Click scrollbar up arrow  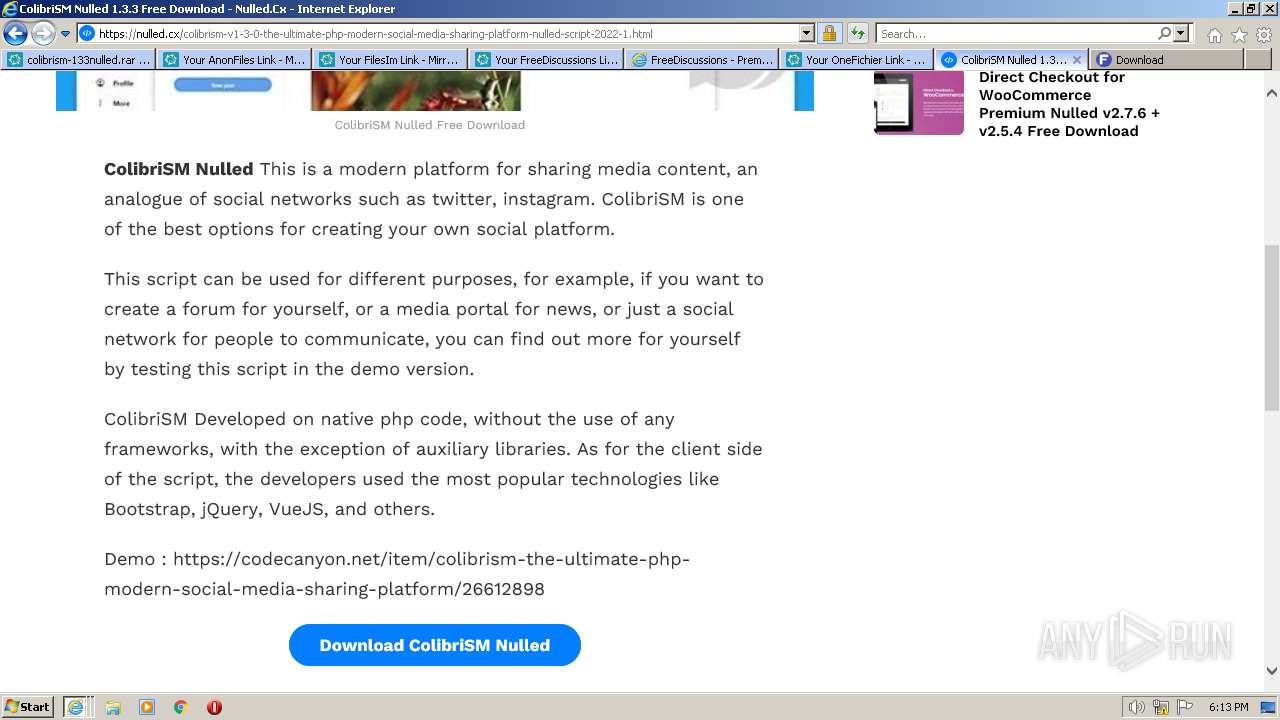1272,93
